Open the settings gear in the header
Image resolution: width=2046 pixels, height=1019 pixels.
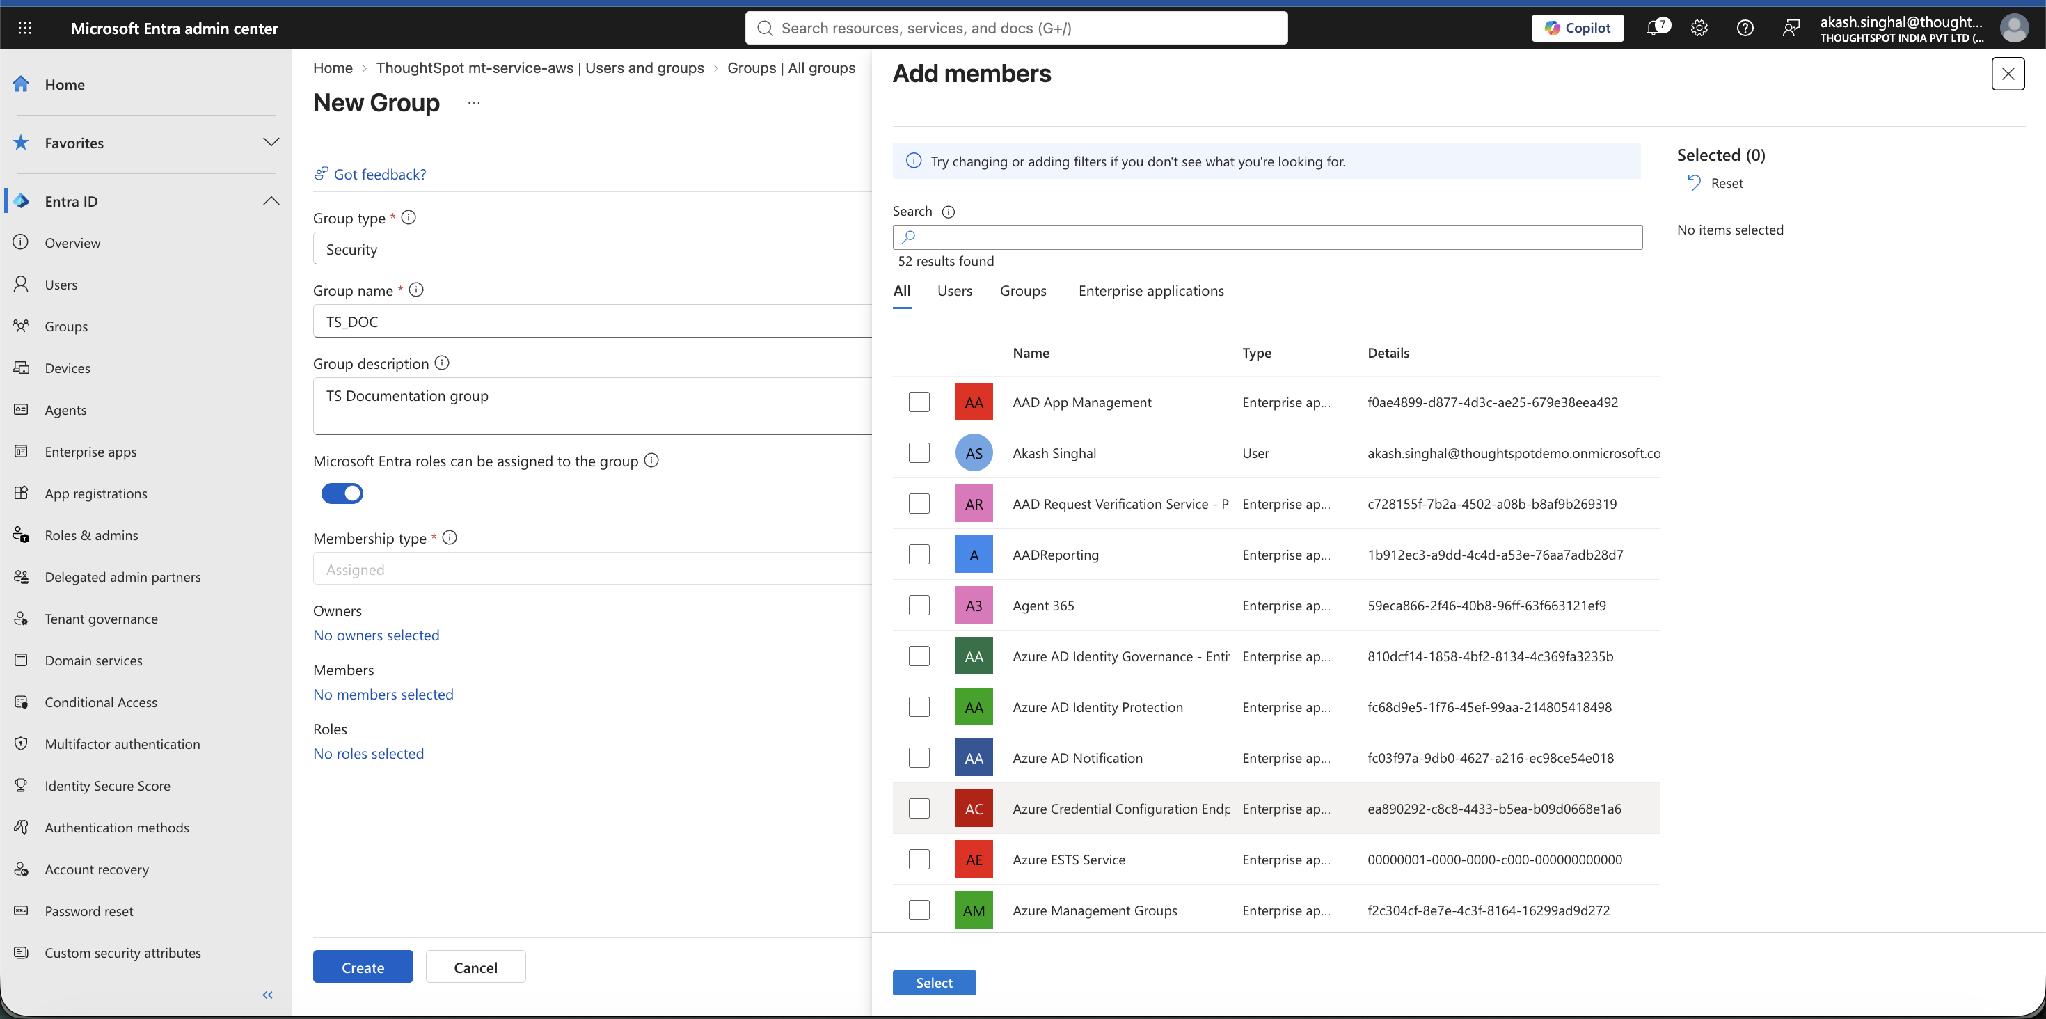(x=1699, y=28)
